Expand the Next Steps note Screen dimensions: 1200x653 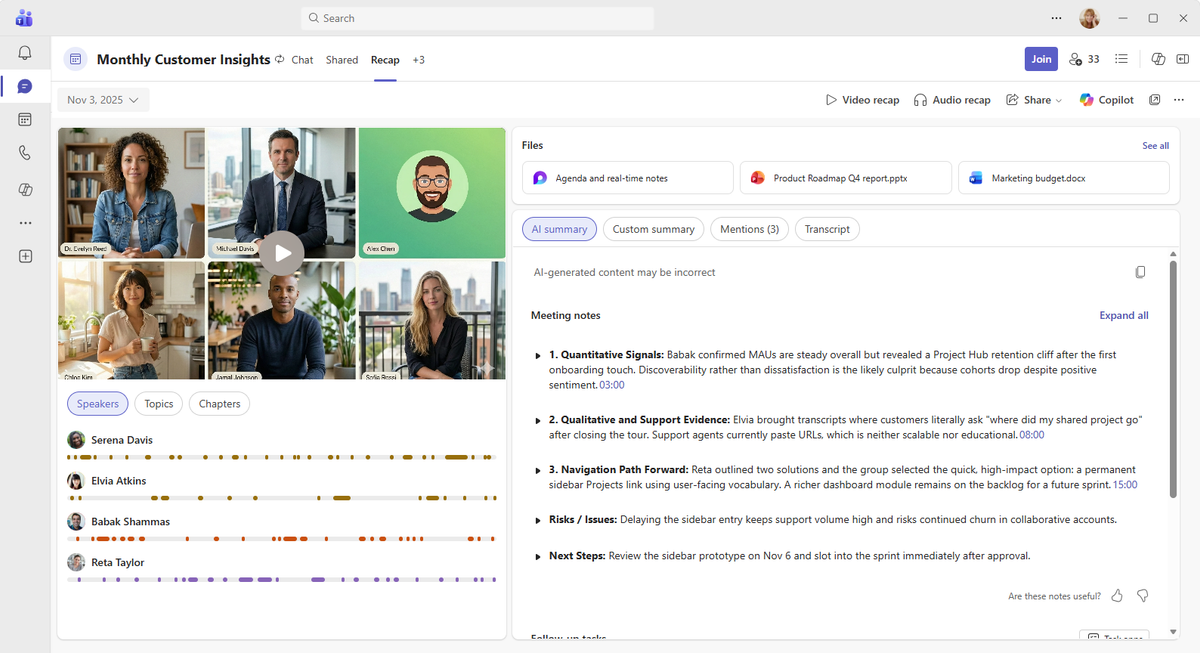point(538,556)
